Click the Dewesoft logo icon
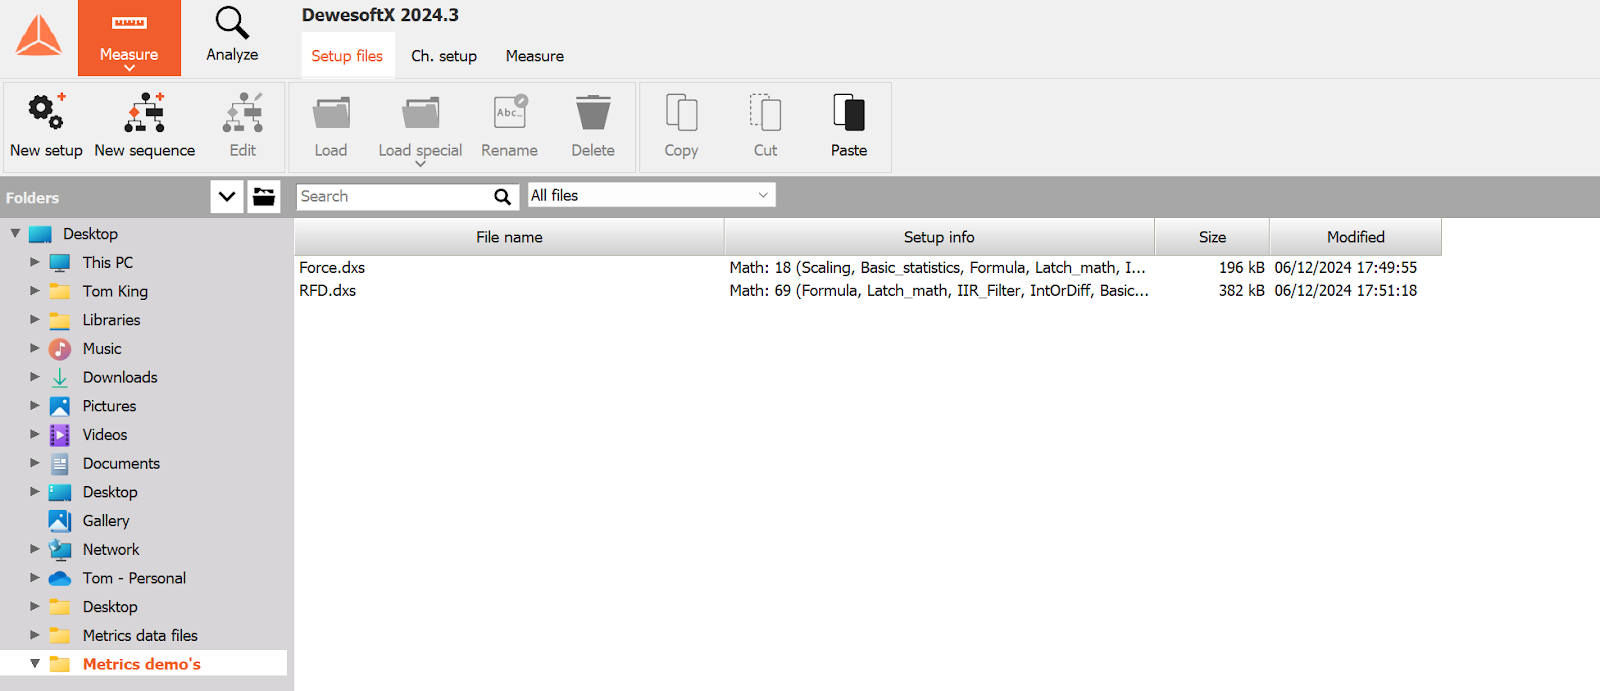 pyautogui.click(x=39, y=36)
